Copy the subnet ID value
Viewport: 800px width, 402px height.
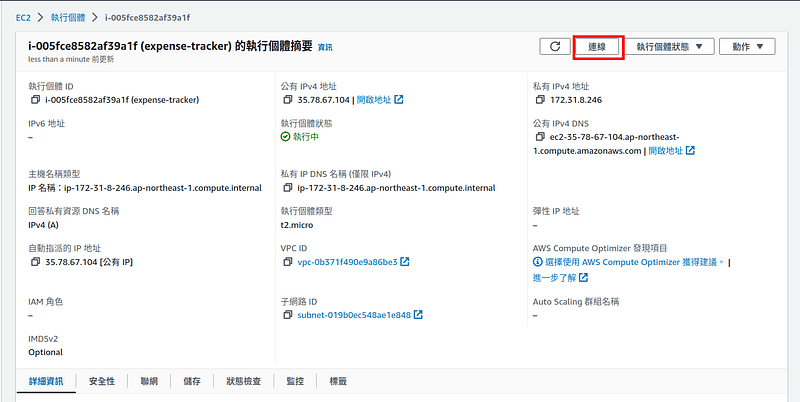[x=288, y=315]
